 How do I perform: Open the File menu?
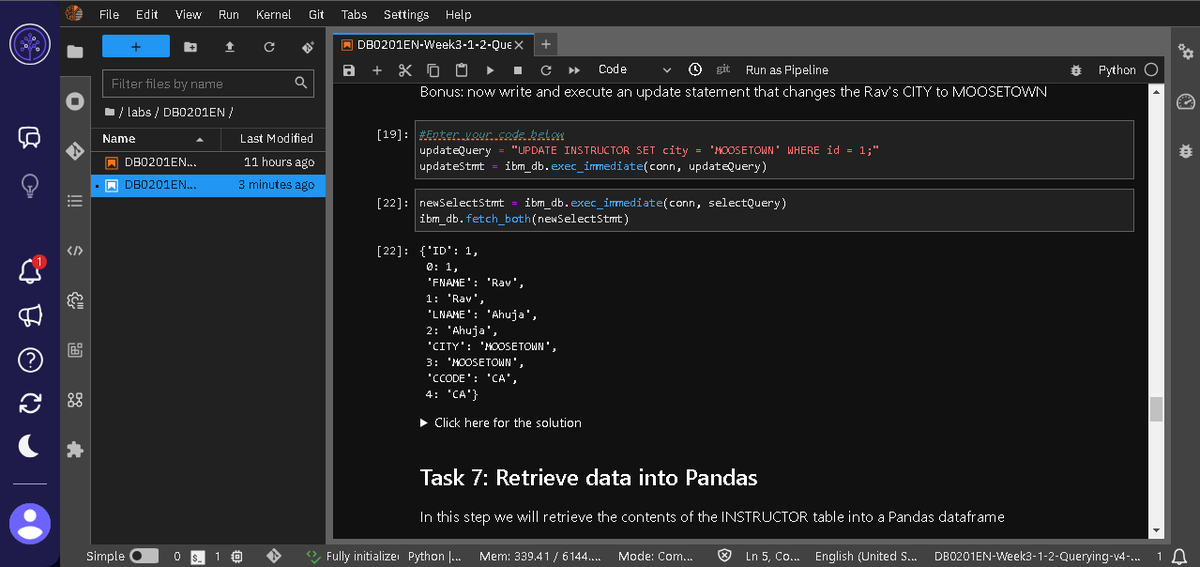pyautogui.click(x=109, y=15)
